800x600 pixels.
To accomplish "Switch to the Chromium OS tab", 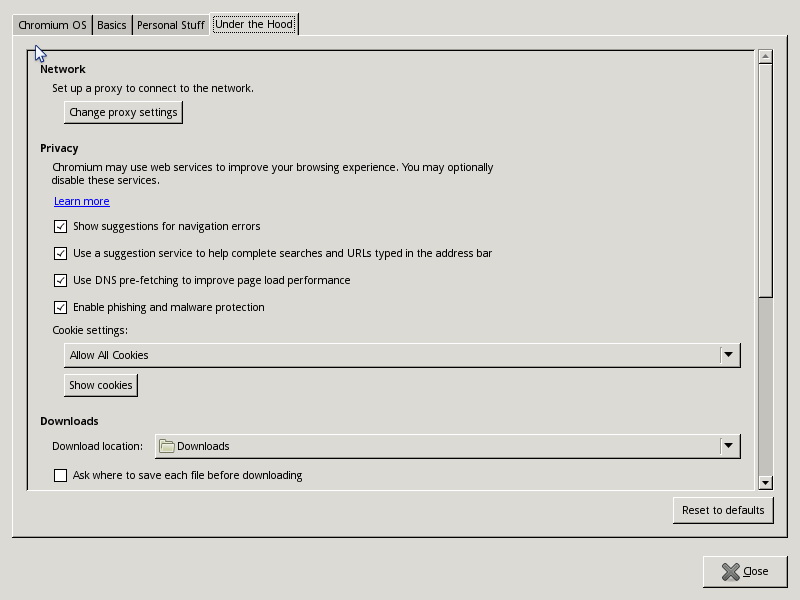I will pyautogui.click(x=52, y=25).
